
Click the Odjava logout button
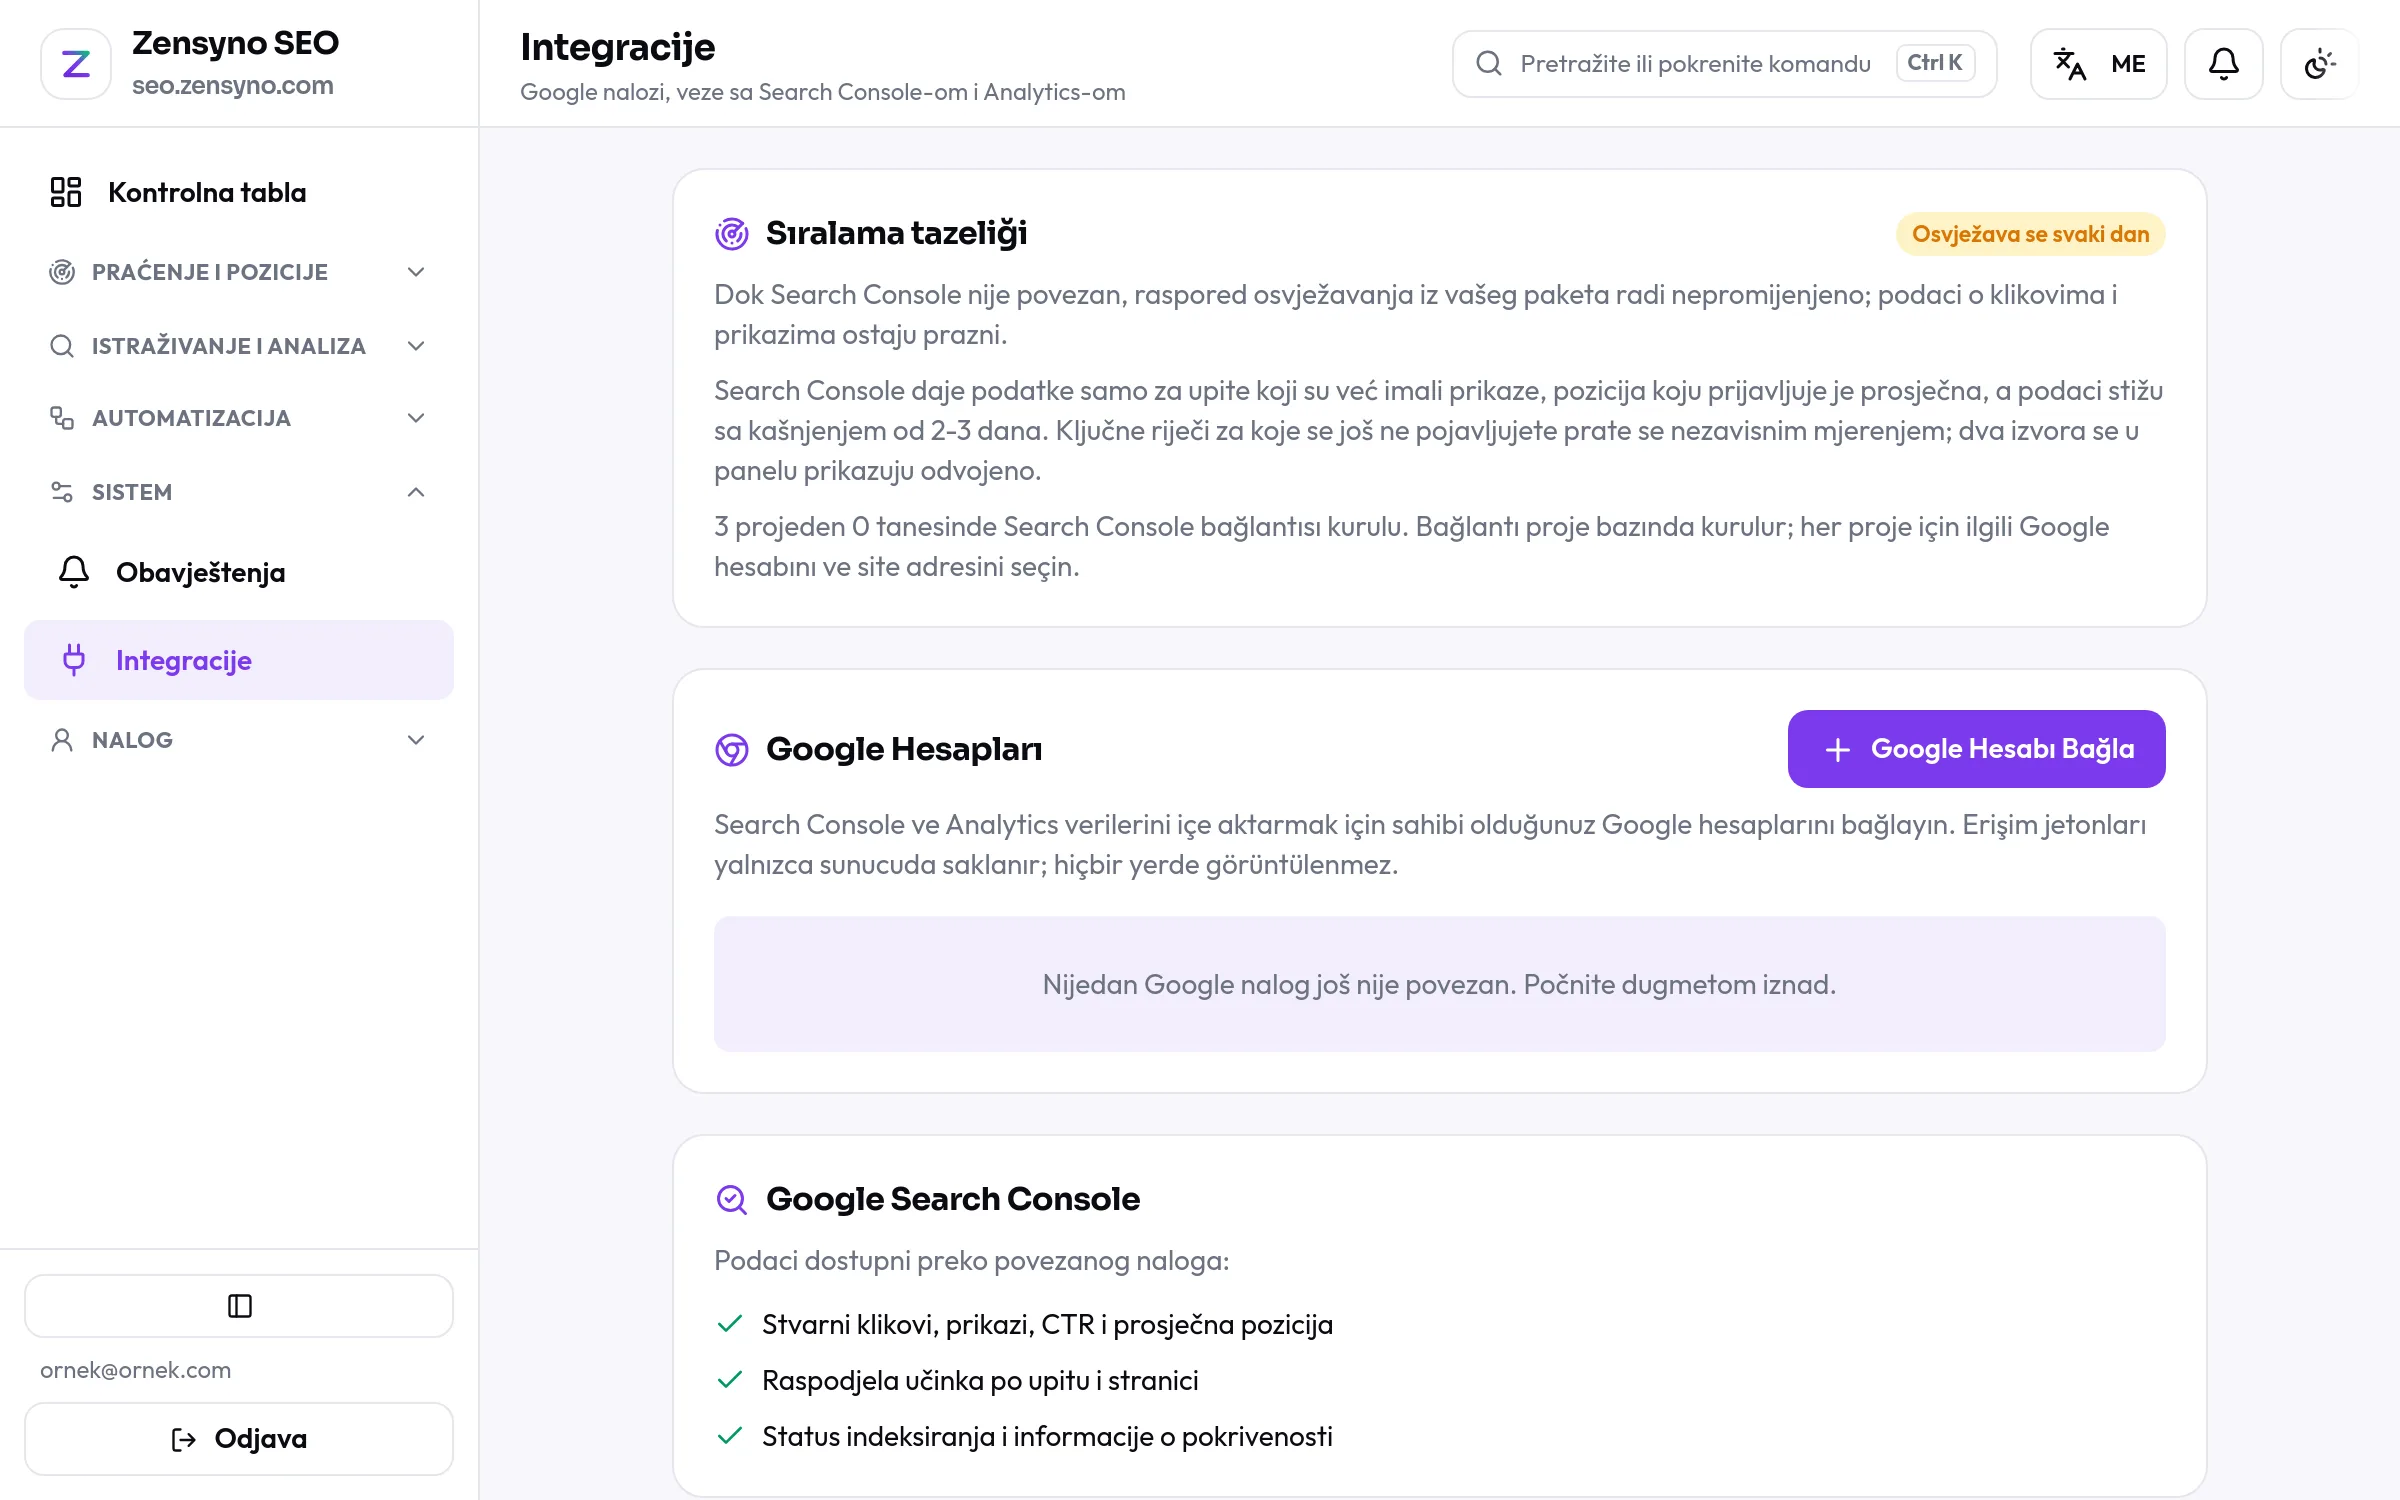[x=239, y=1439]
